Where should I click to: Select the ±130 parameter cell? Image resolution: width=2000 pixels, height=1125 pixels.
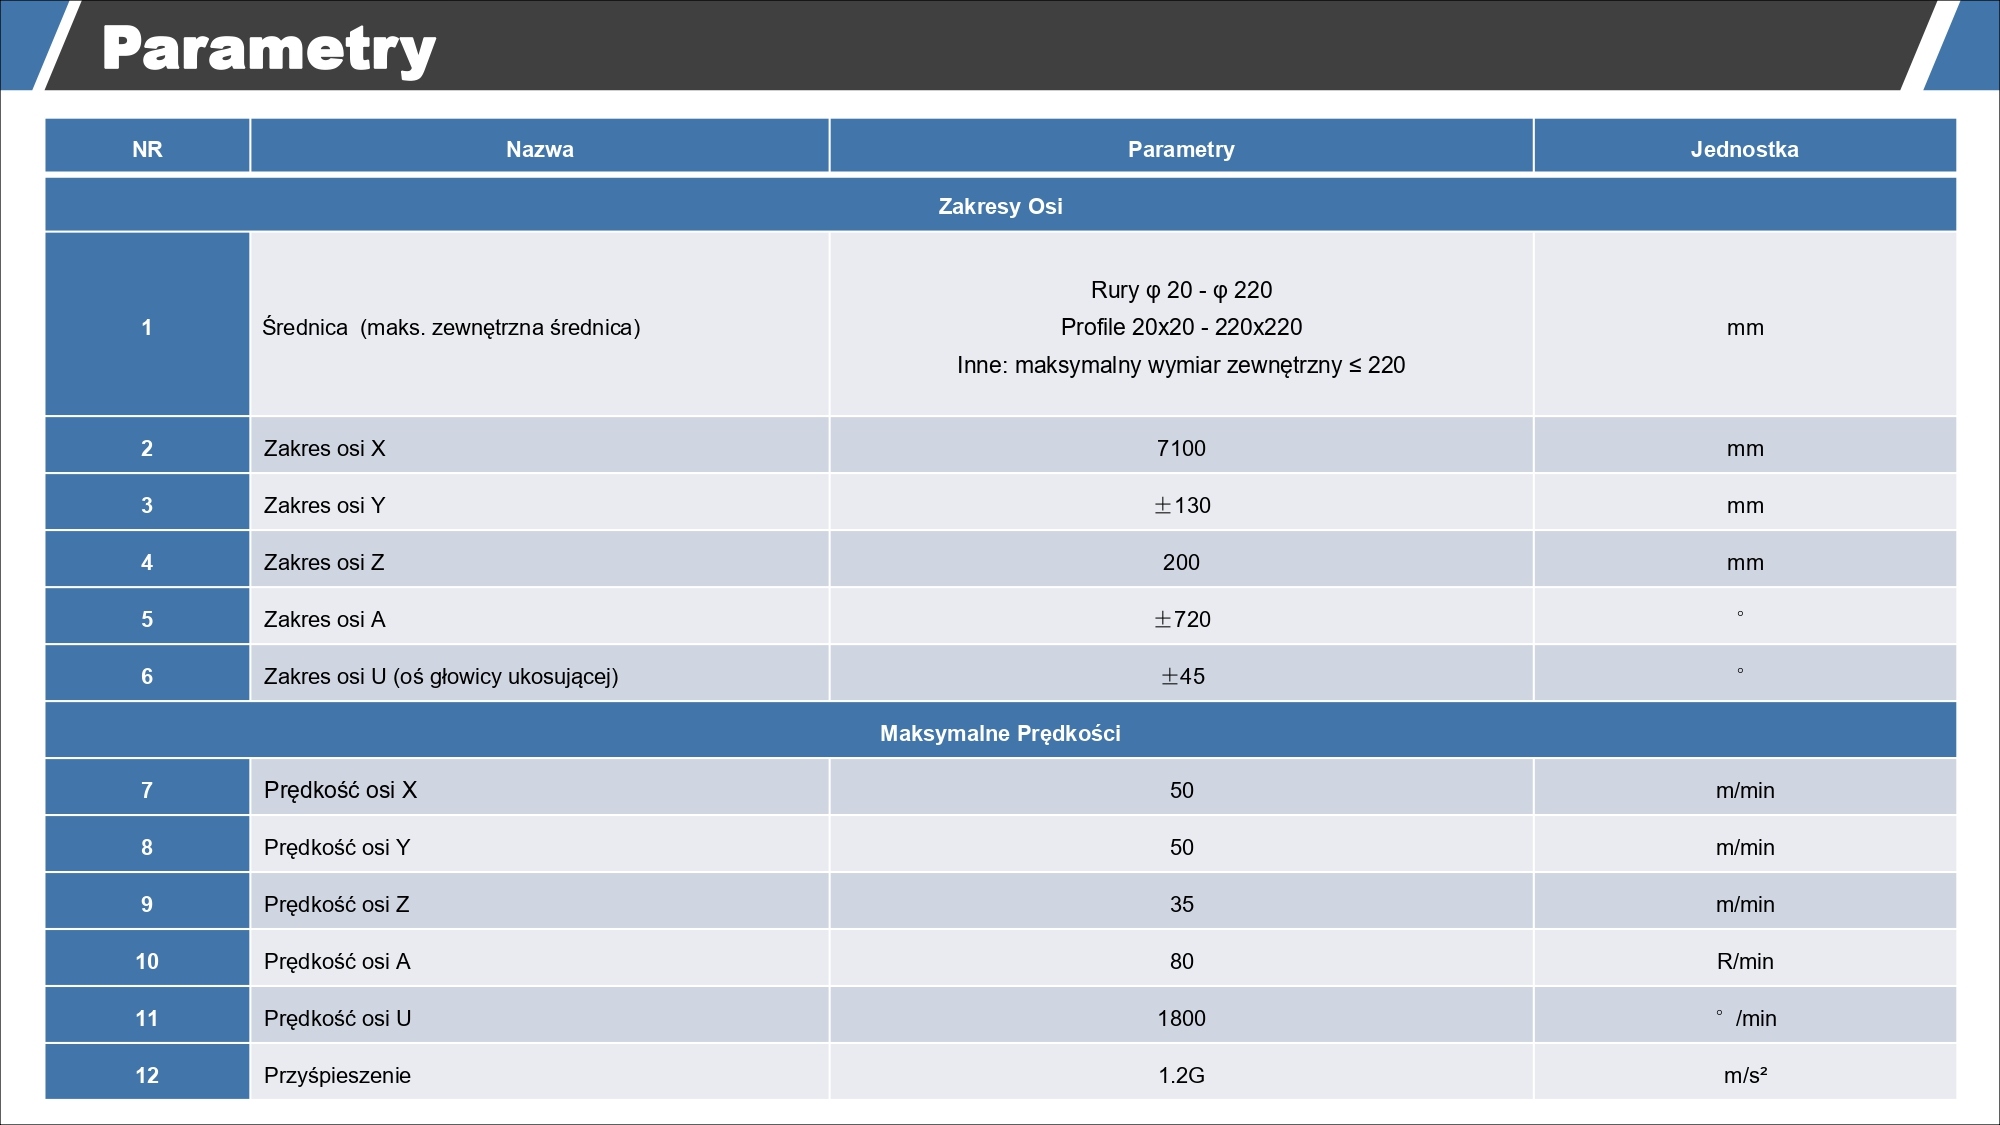1181,505
